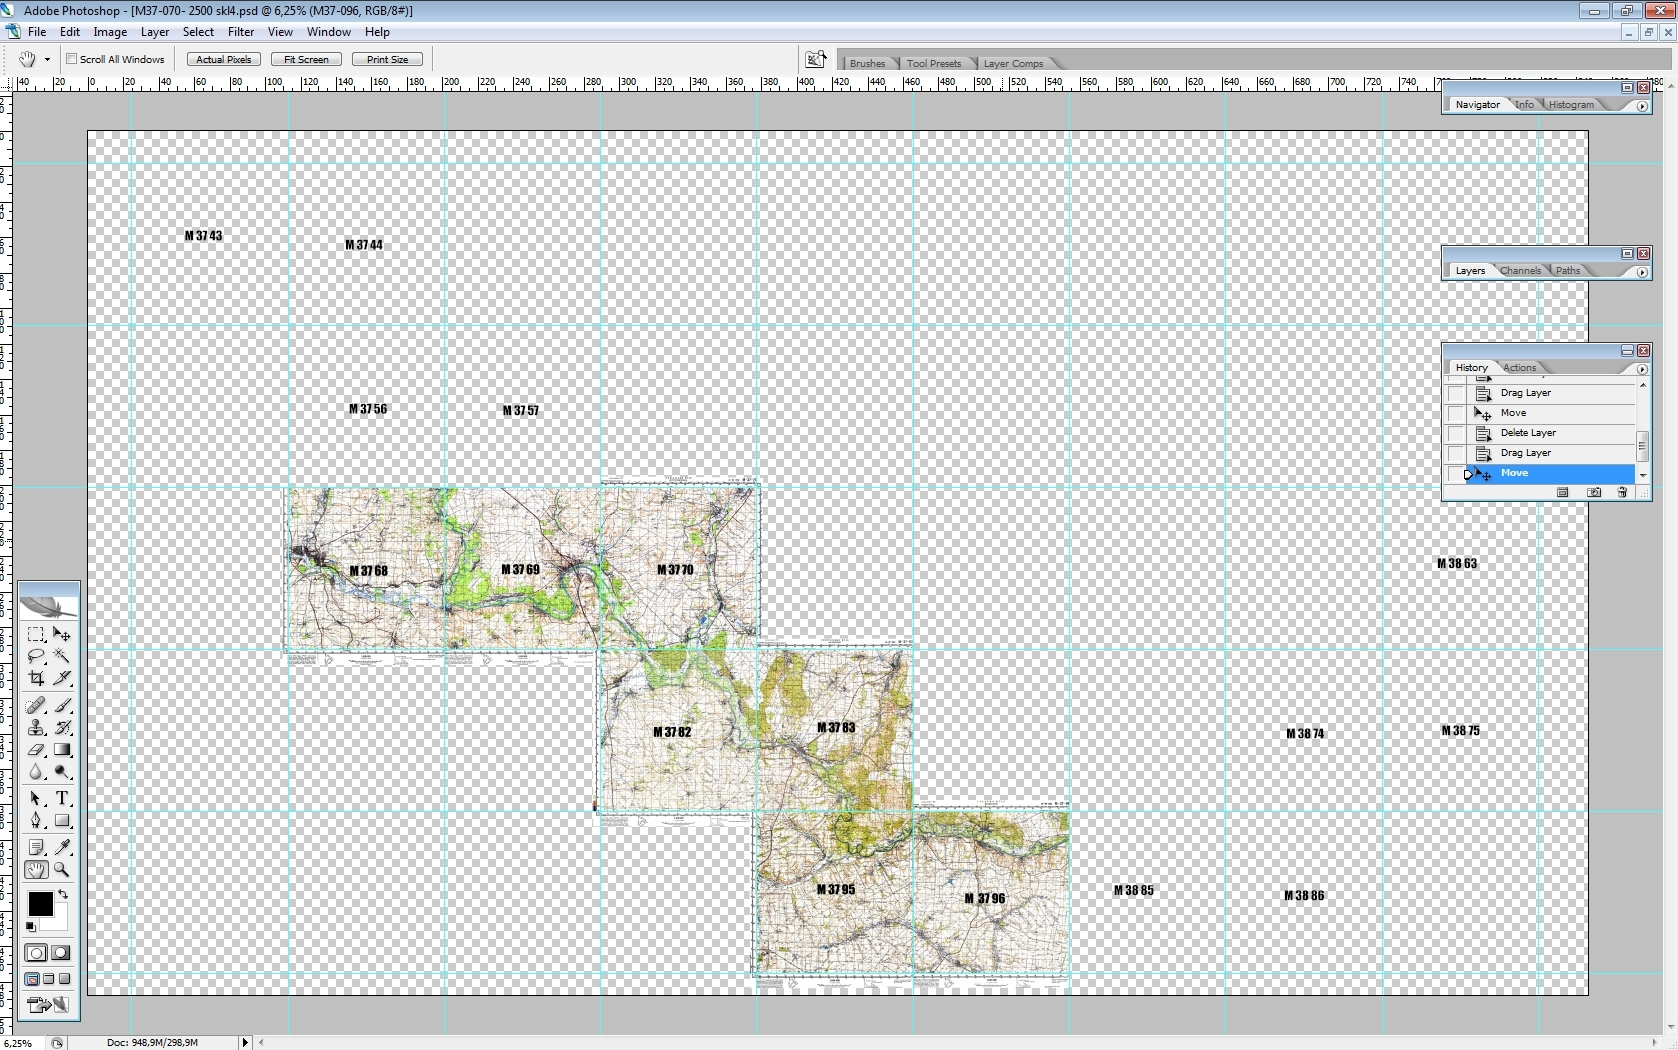Switch to Quick Mask mode
Screen dimensions: 1678x1050
click(61, 953)
